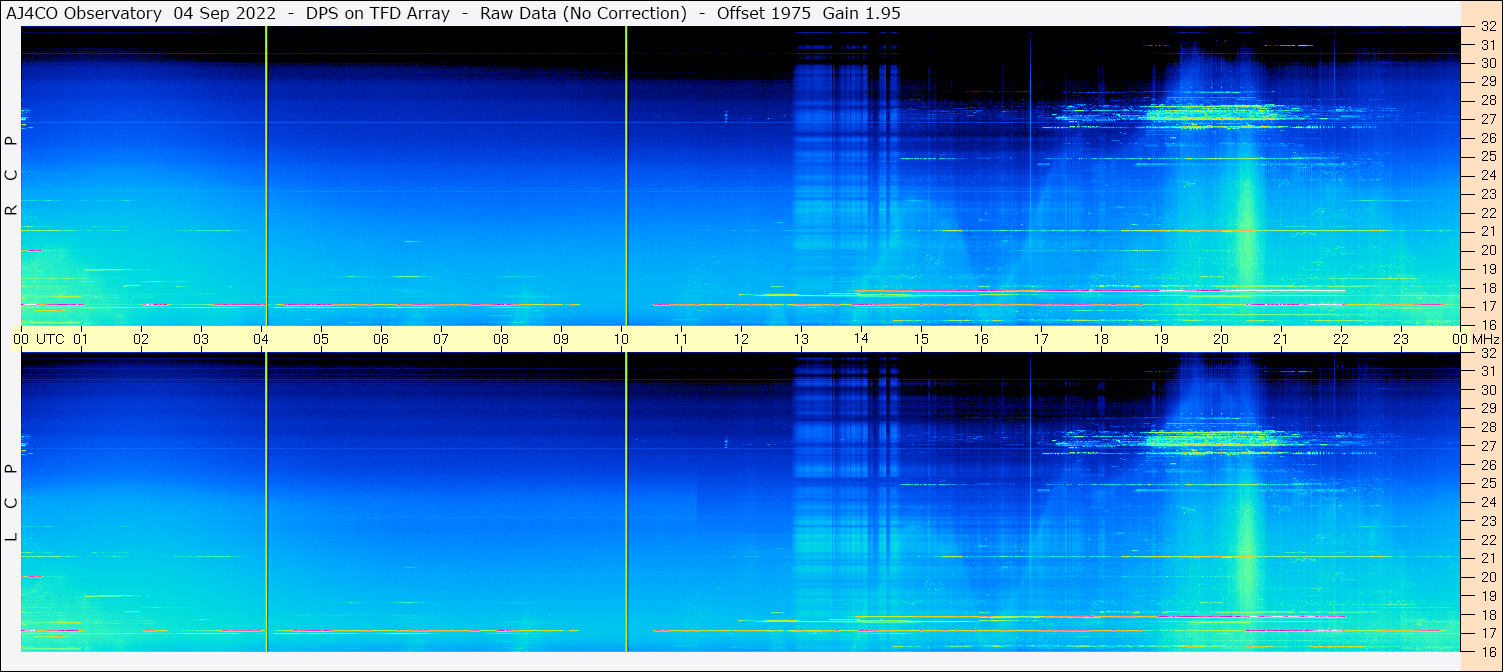Click 27 MHz tick in LCP panel scale
Viewport: 1503px width, 672px height.
tap(1487, 446)
